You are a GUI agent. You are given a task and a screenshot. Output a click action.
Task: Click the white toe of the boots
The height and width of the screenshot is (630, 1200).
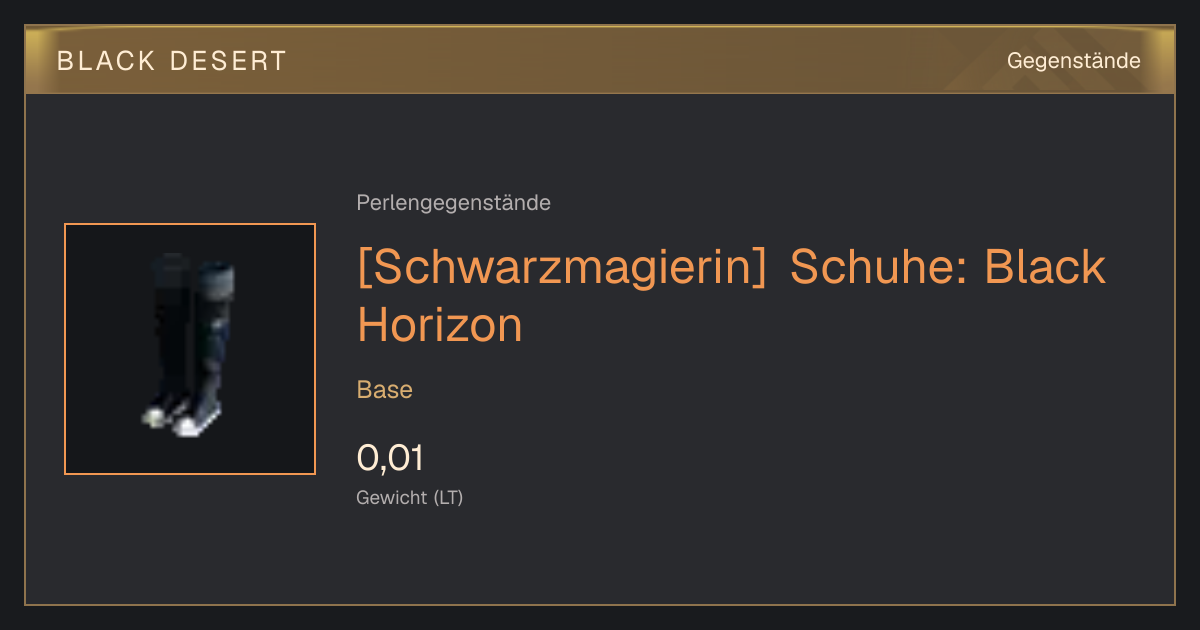190,425
